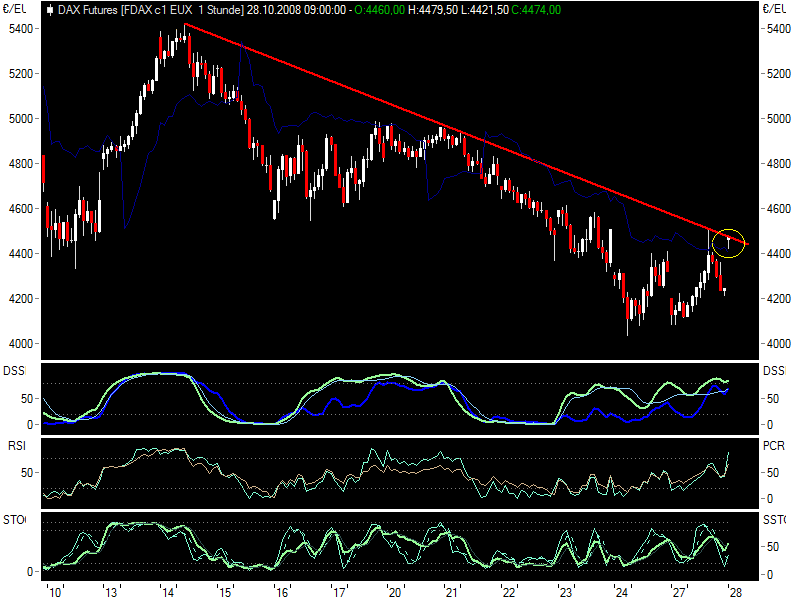Click the close value C:4474,00
Screen dimensions: 800x600
coord(536,10)
